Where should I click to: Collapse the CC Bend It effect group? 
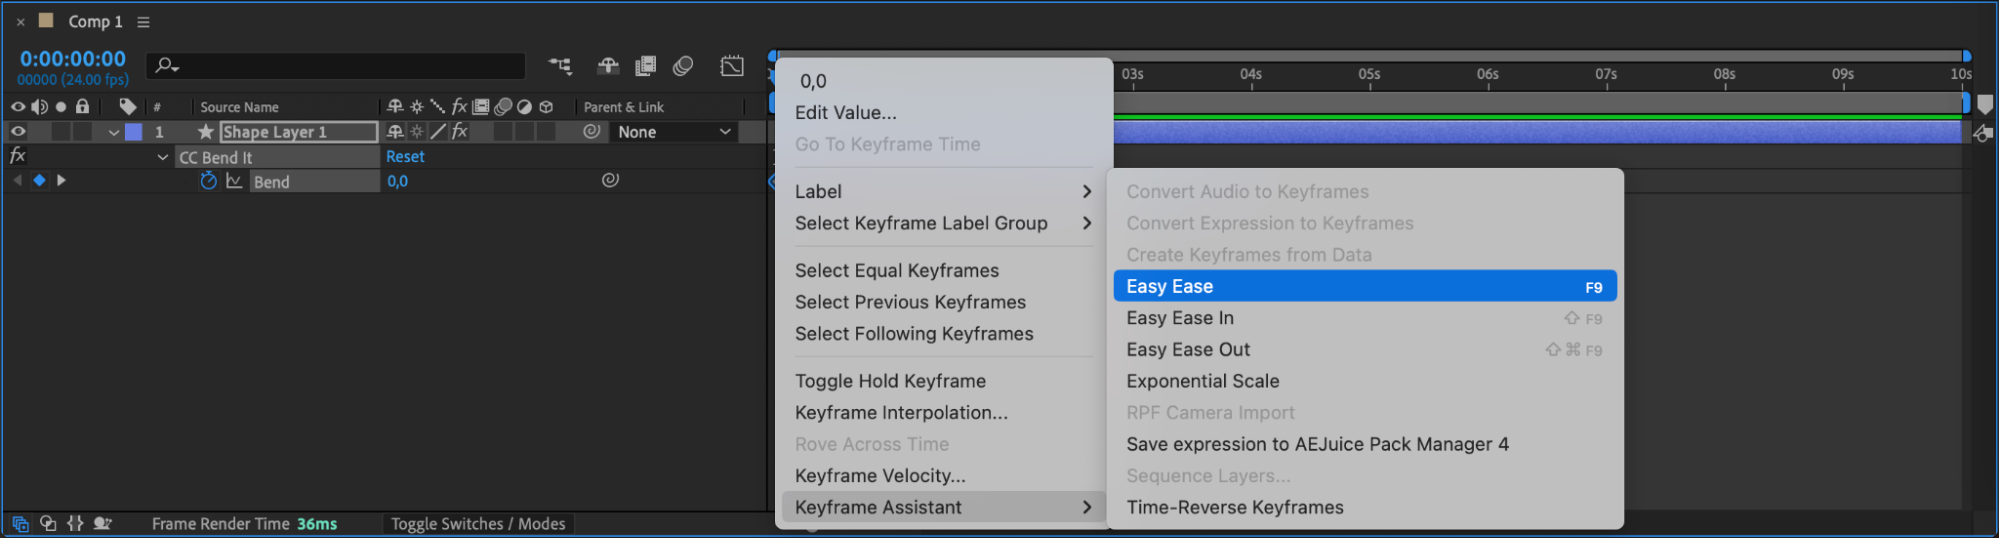click(x=163, y=157)
